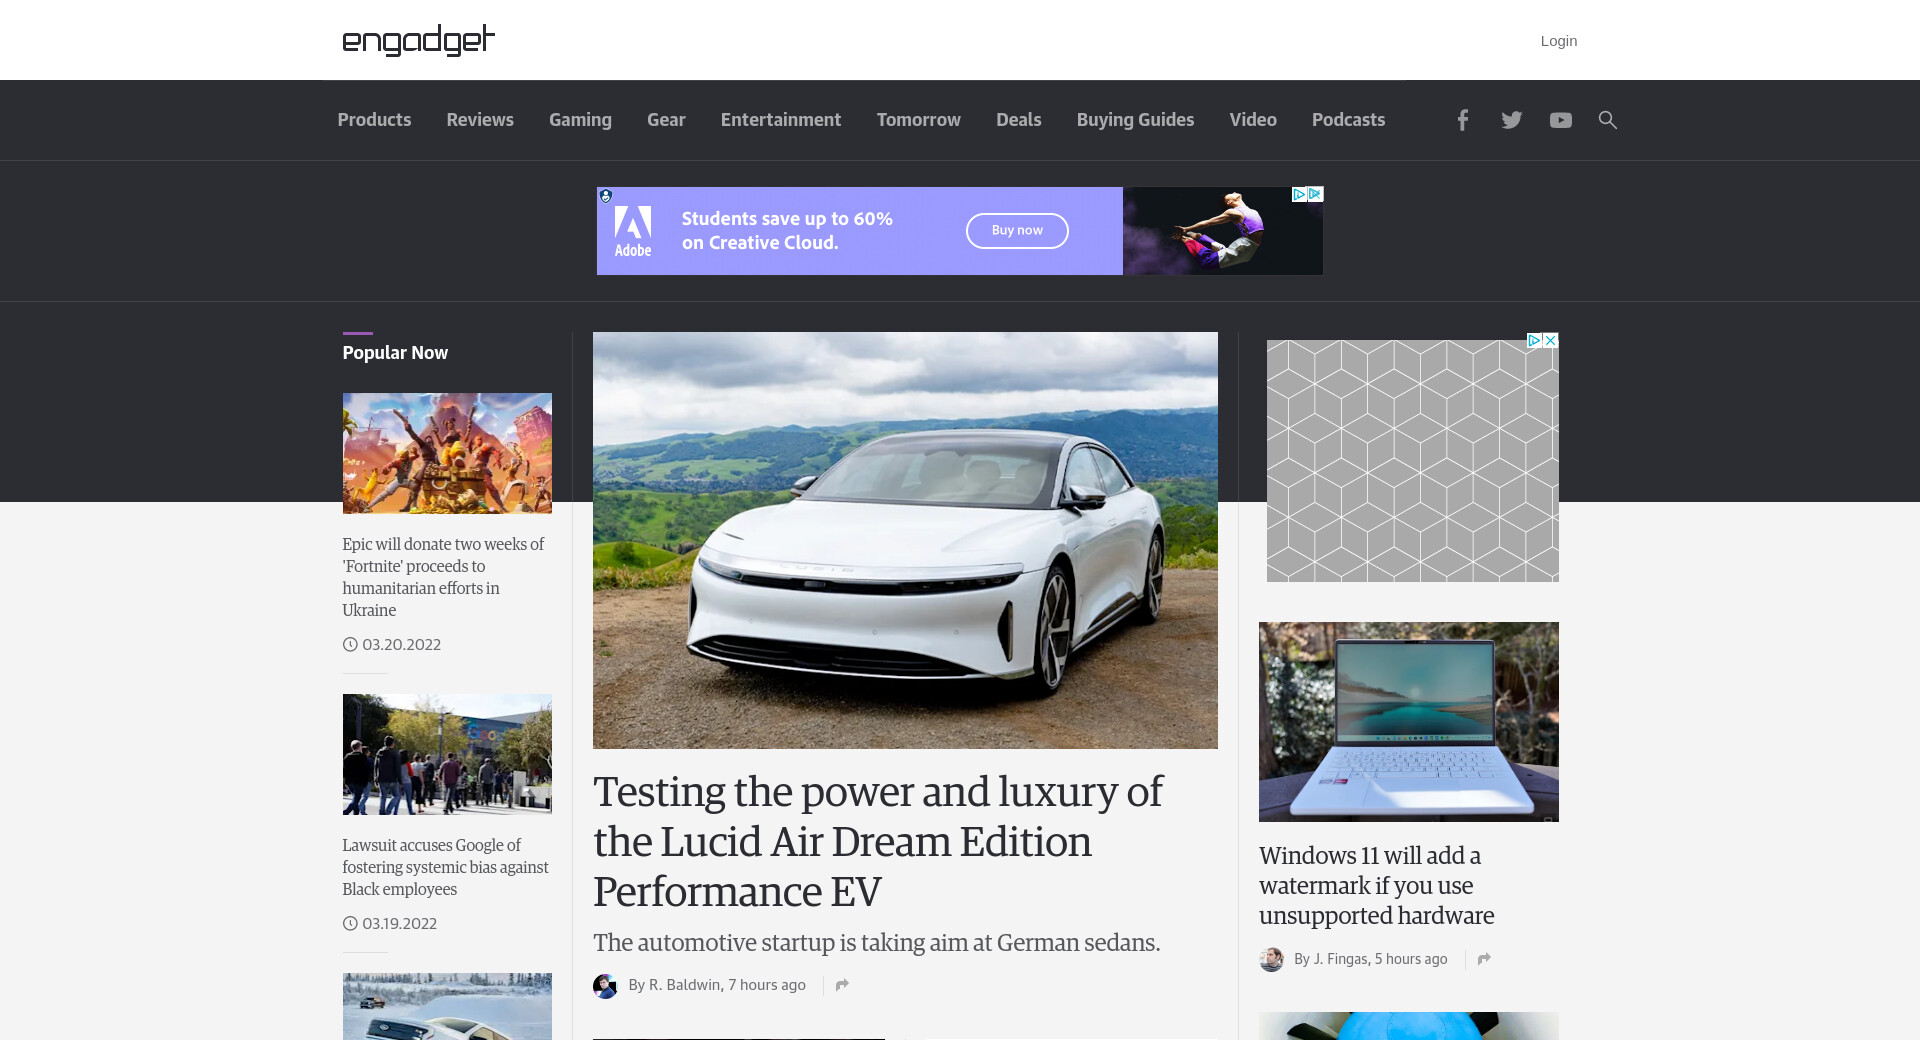Open the Lucid Air Dream Edition headline
Image resolution: width=1920 pixels, height=1040 pixels.
pyautogui.click(x=877, y=841)
